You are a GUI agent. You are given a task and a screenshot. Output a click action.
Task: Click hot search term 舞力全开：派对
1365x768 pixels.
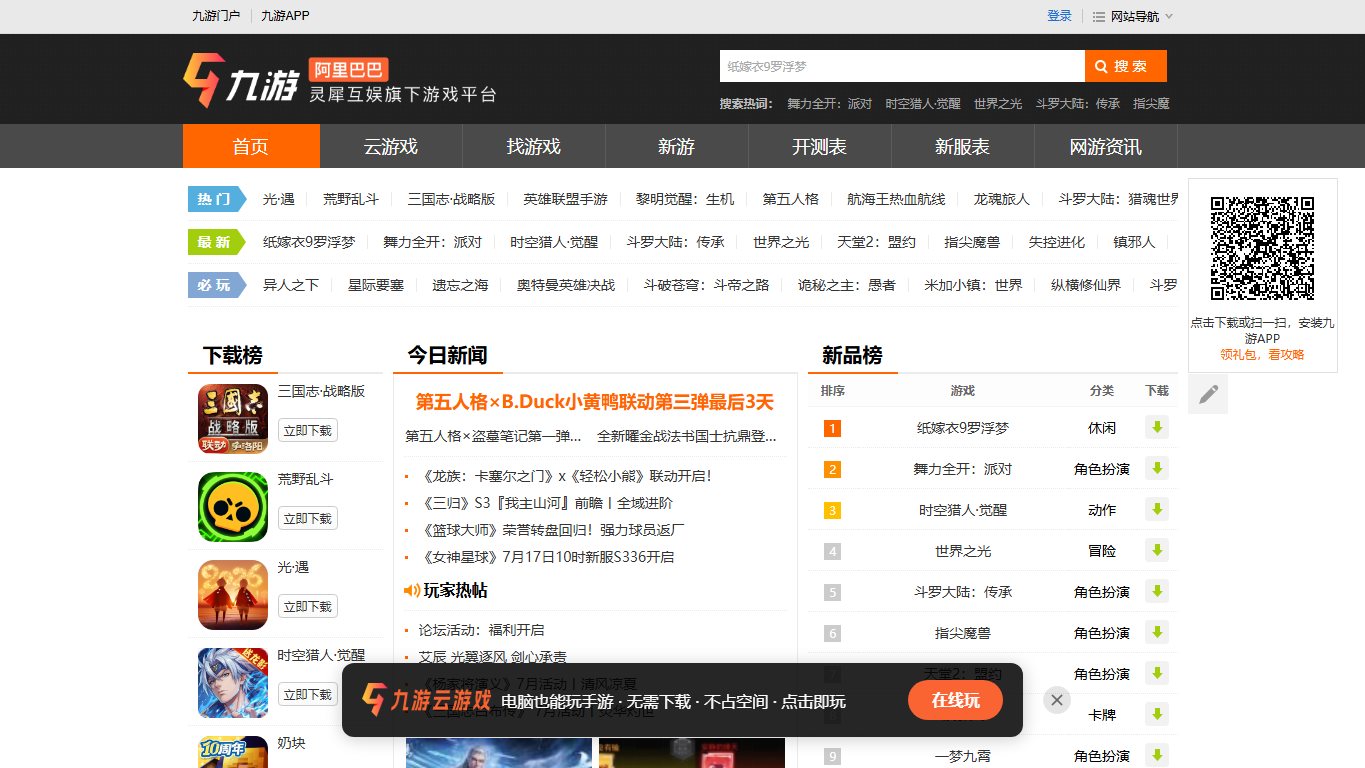click(x=829, y=104)
